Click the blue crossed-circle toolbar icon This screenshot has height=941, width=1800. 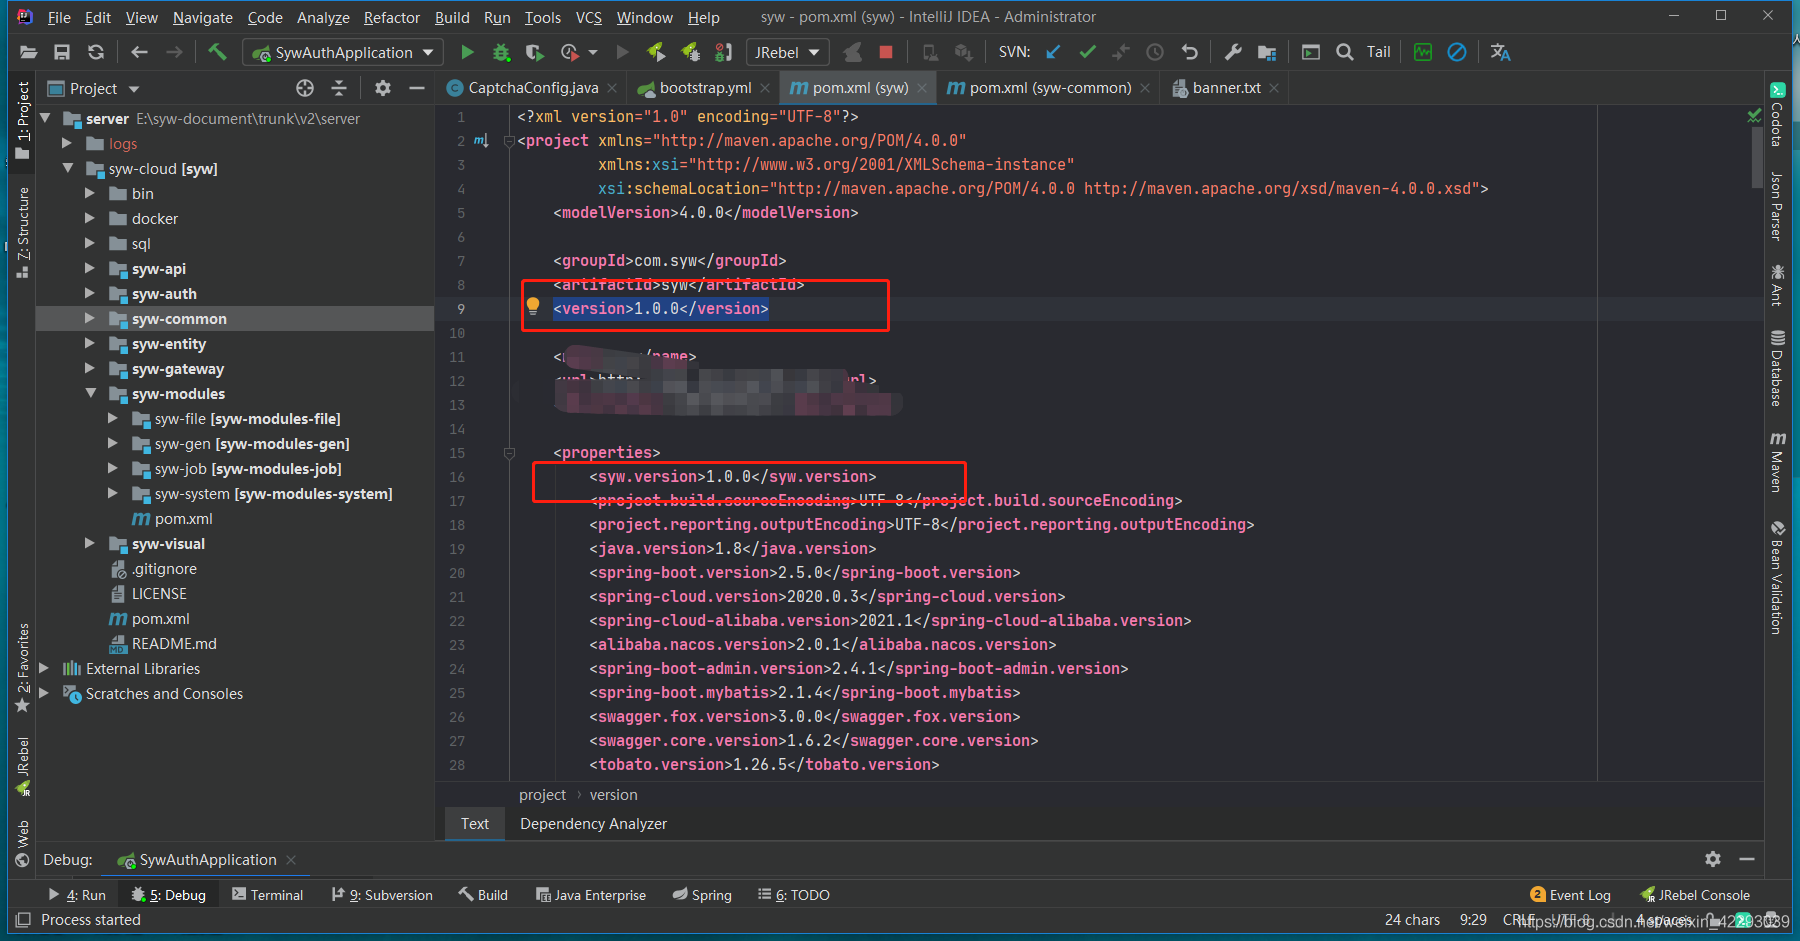coord(1457,52)
